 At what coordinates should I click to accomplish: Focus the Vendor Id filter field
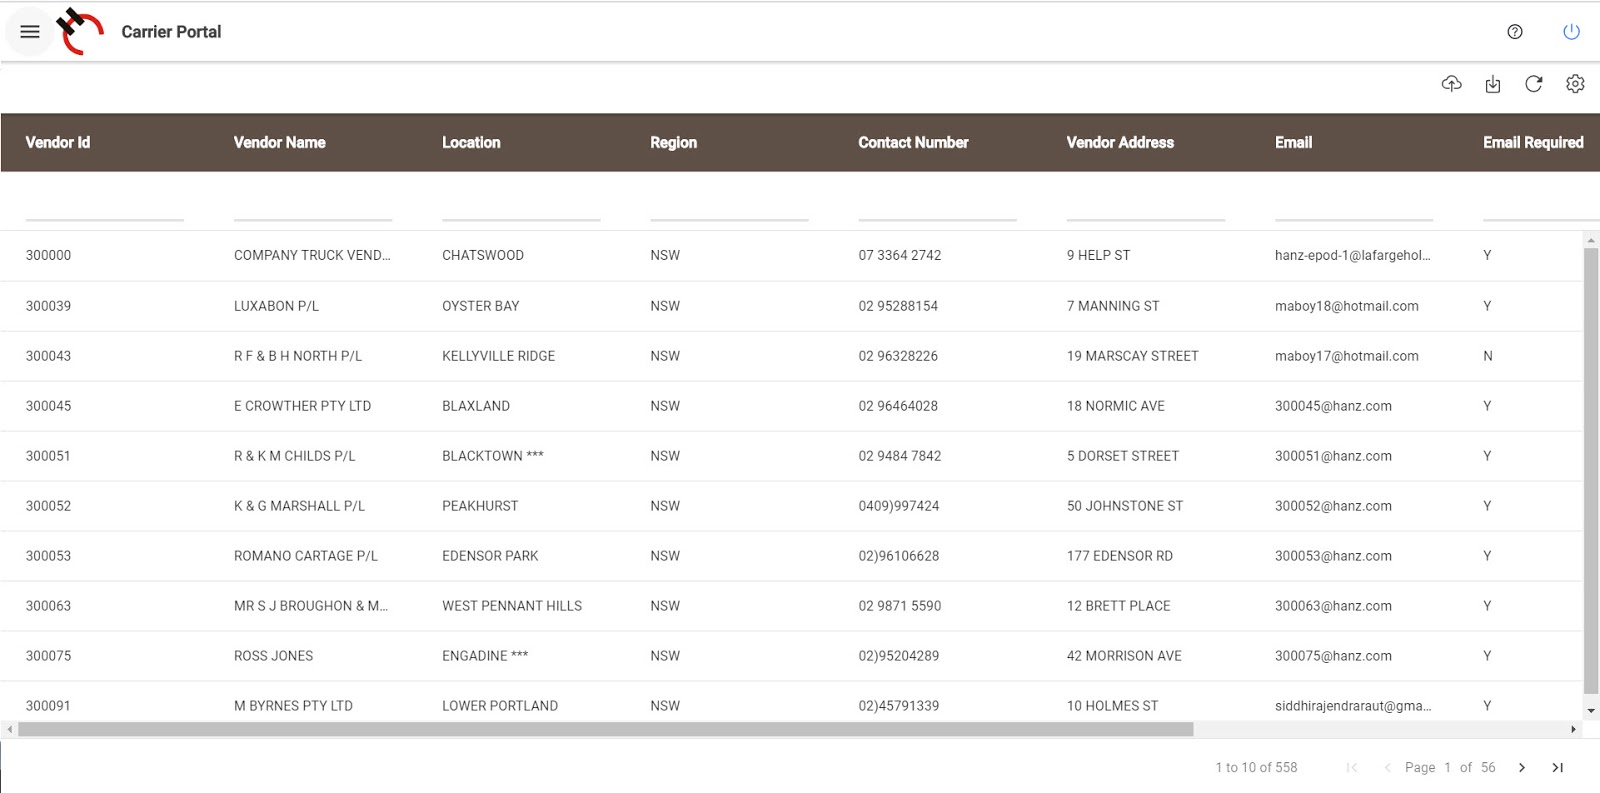tap(105, 208)
